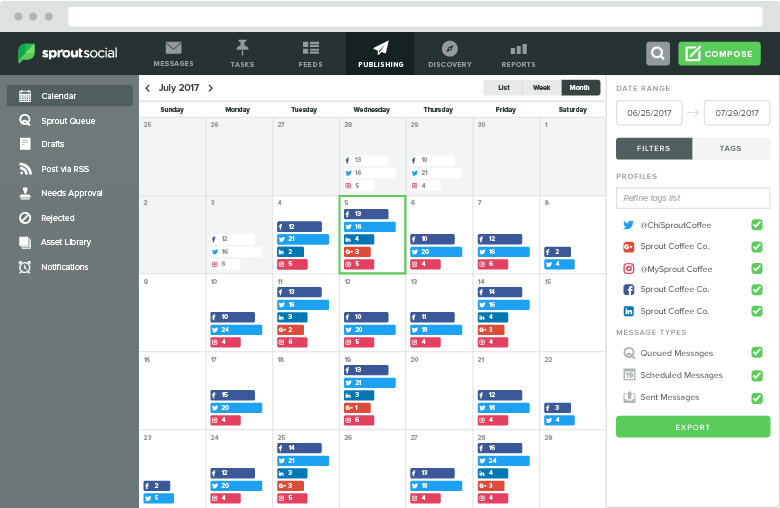
Task: Click the Notifications alarm clock icon
Action: pos(25,267)
